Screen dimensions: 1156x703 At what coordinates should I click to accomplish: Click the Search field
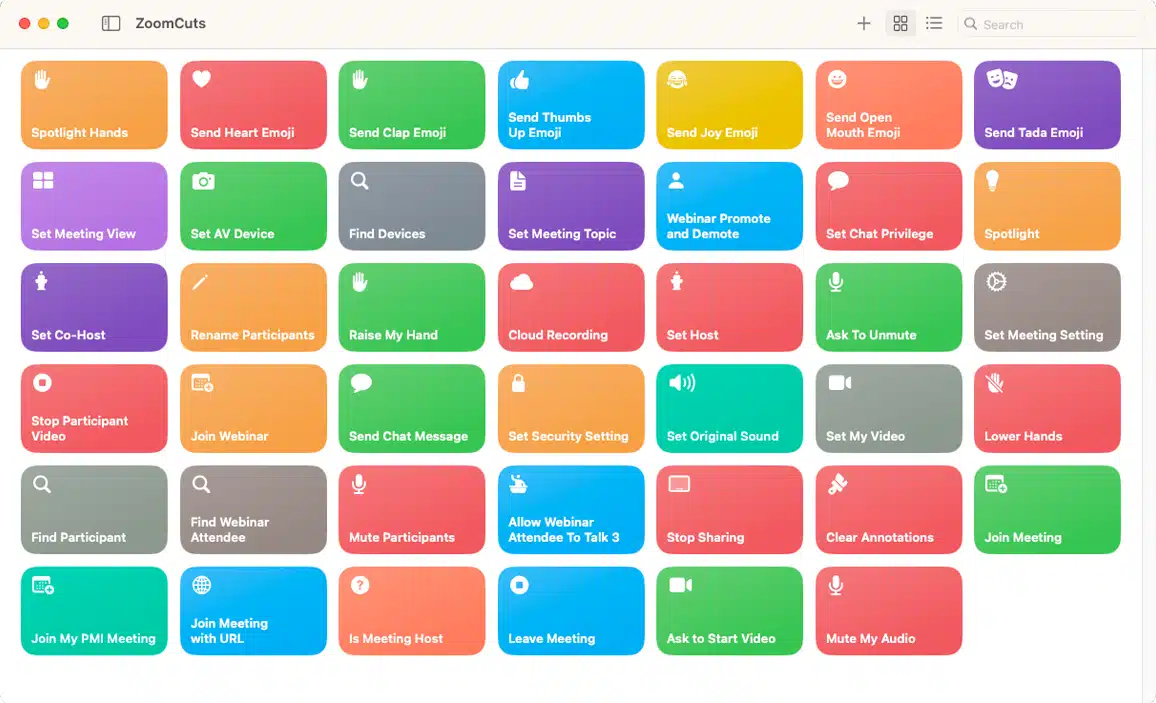(1050, 24)
